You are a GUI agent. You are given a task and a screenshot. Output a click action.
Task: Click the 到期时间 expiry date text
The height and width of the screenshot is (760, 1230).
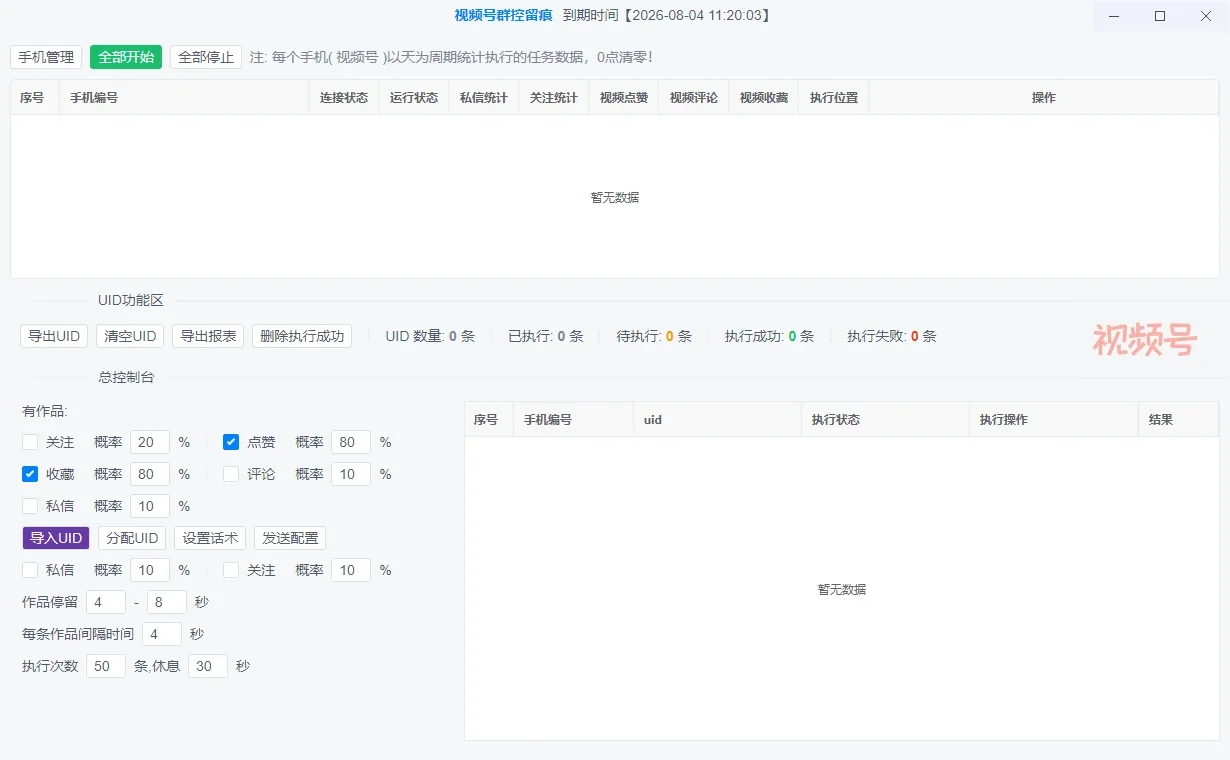(667, 15)
